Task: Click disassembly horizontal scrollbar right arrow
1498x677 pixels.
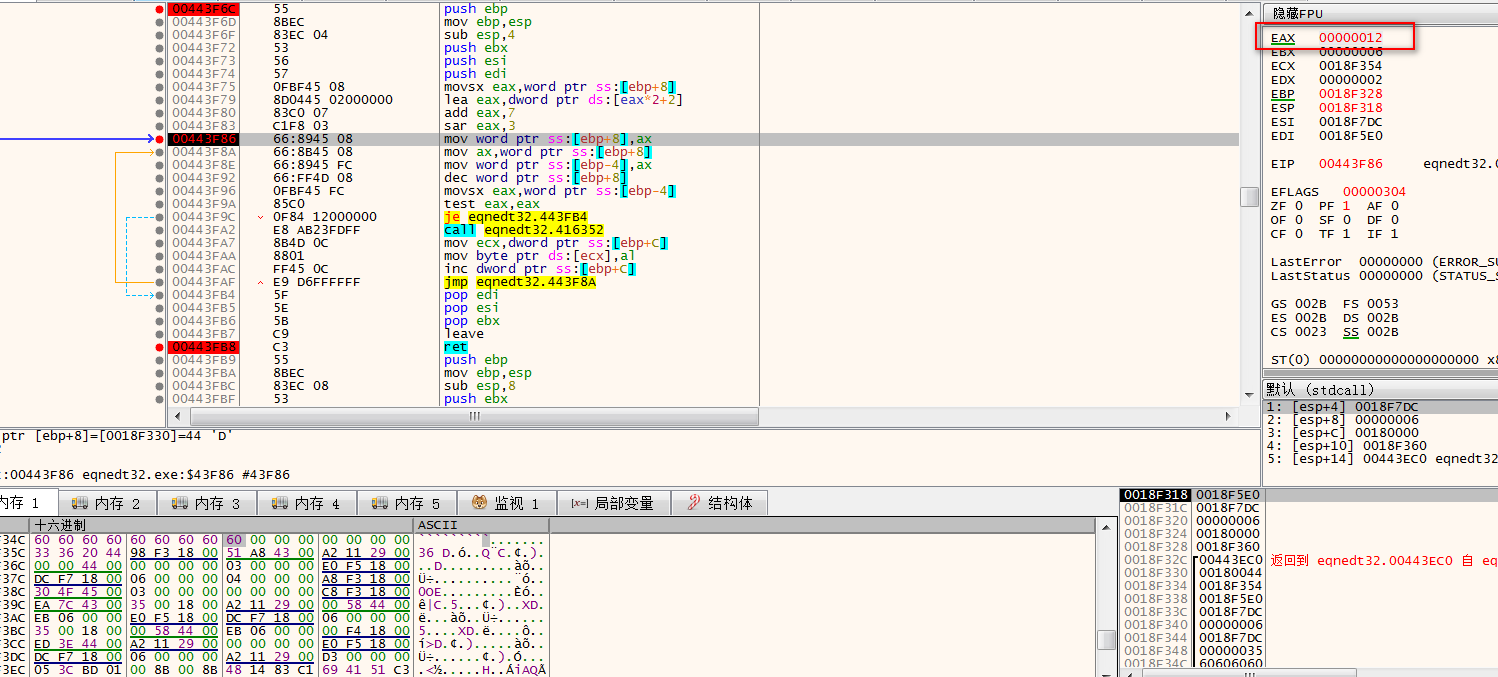Action: pyautogui.click(x=1230, y=416)
